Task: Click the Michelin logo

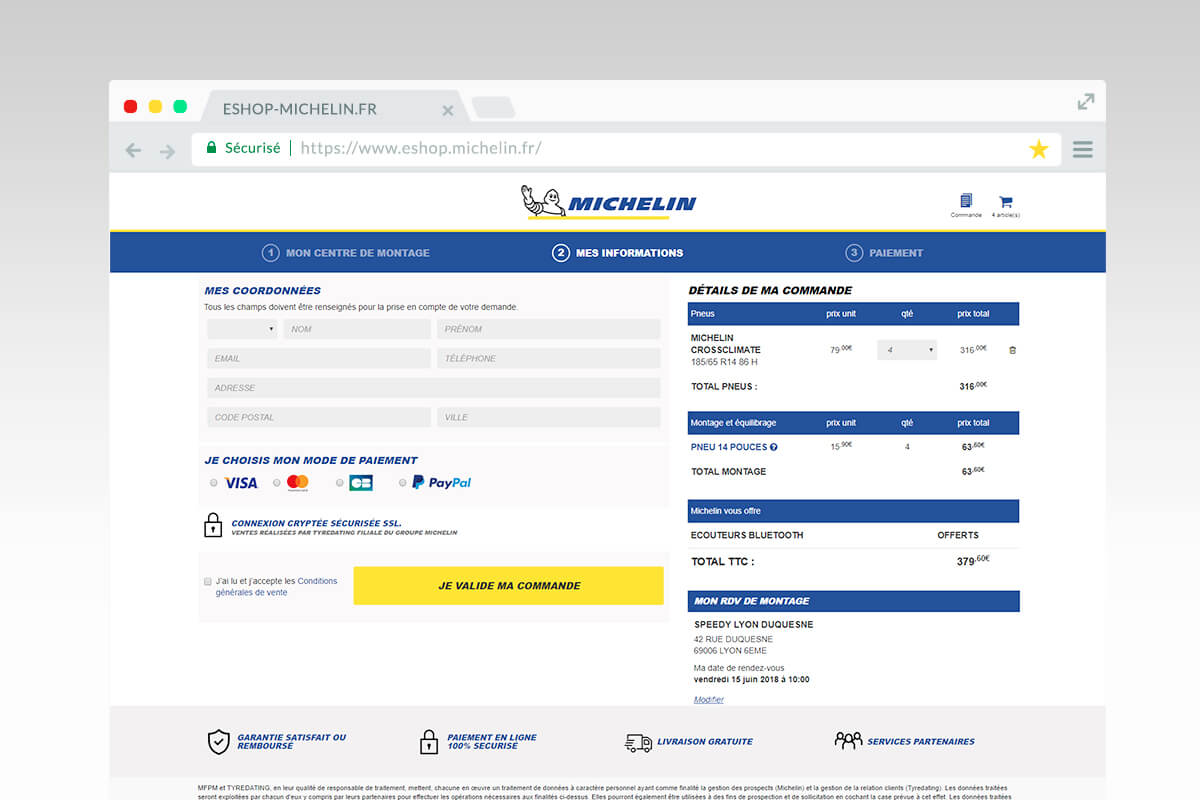Action: 608,202
